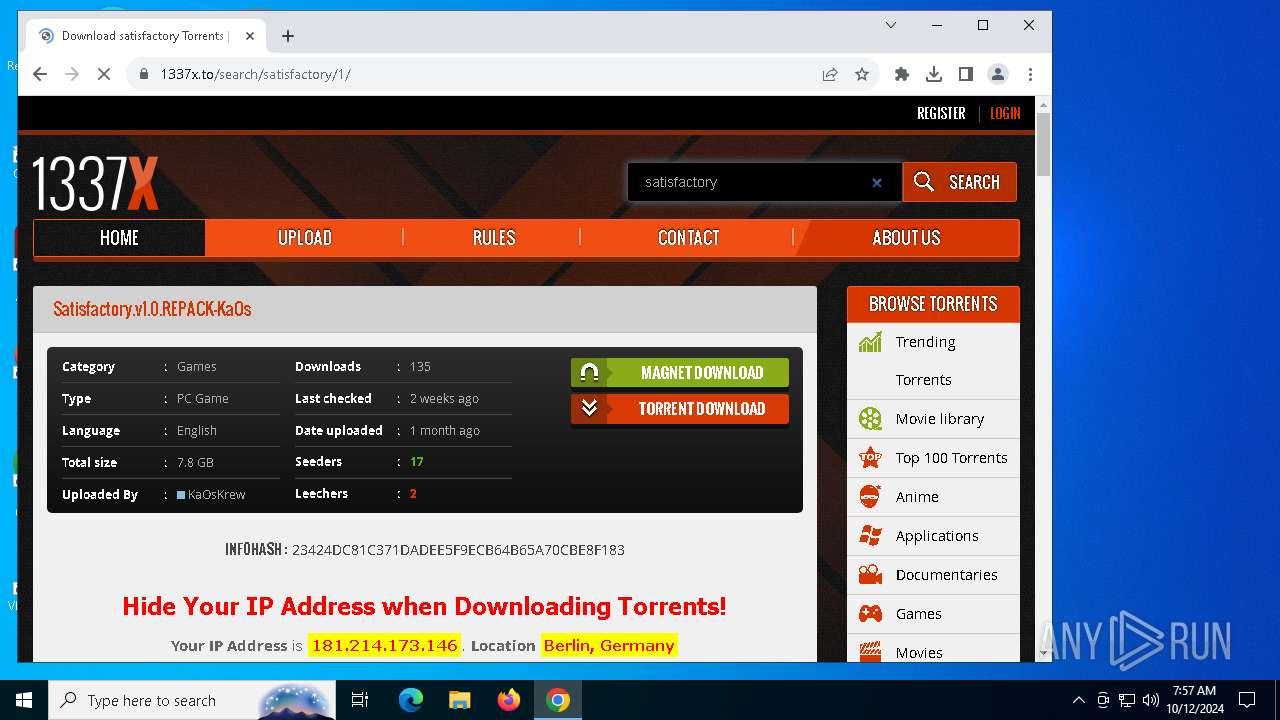Open Movie library in sidebar
Image resolution: width=1280 pixels, height=720 pixels.
(x=940, y=419)
